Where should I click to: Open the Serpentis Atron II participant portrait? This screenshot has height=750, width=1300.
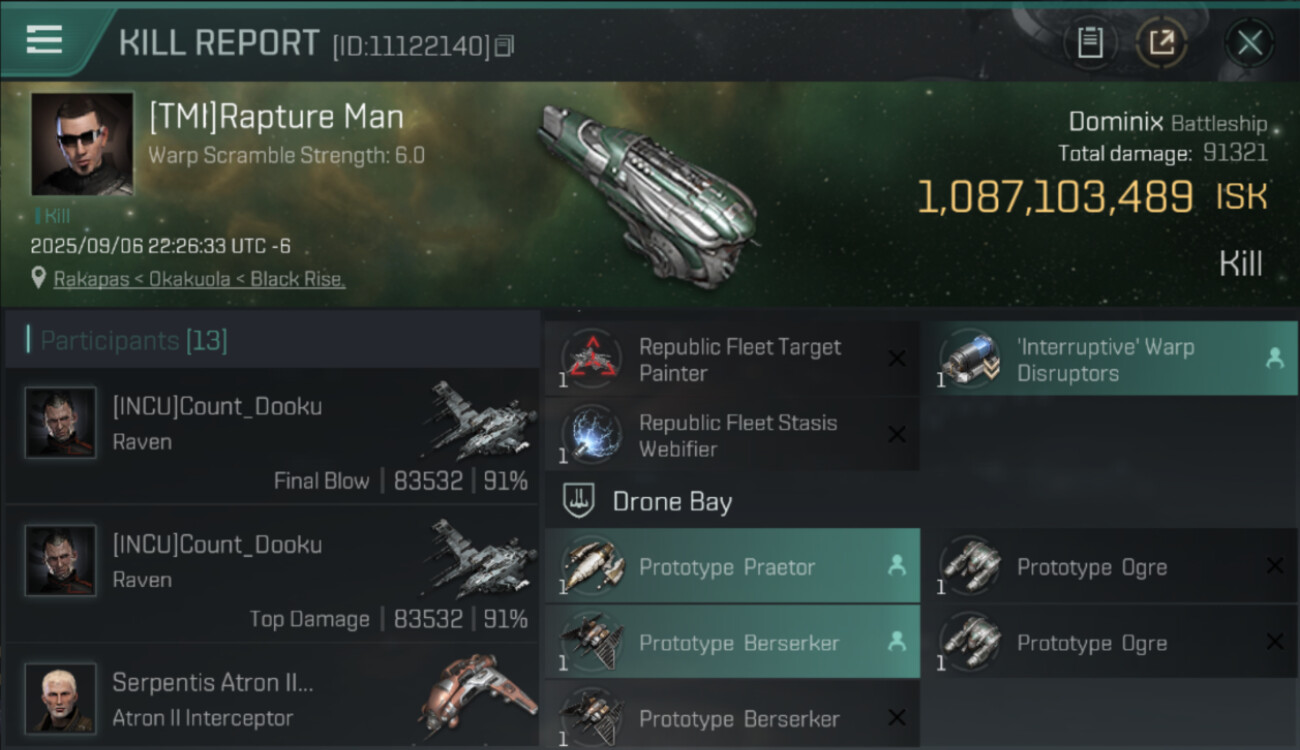(x=61, y=696)
